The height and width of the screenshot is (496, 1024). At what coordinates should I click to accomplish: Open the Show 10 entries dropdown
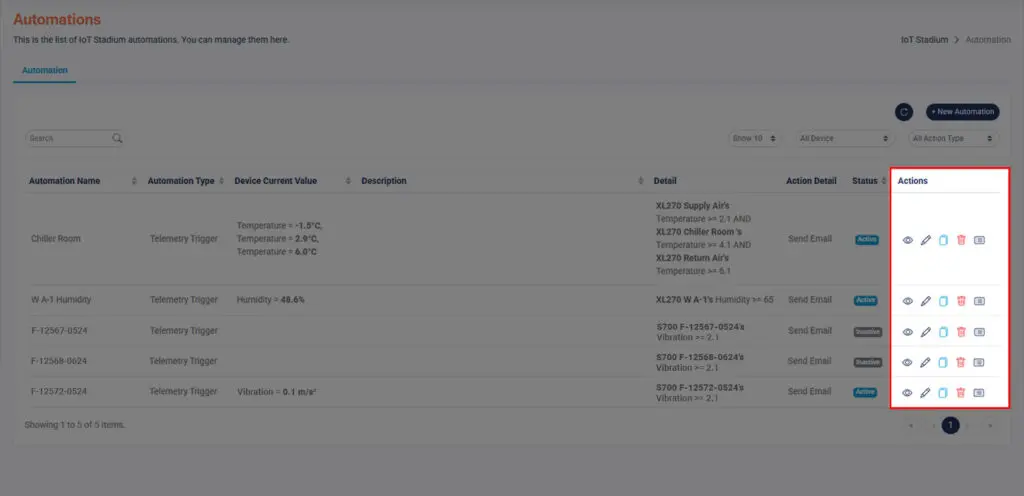click(754, 138)
